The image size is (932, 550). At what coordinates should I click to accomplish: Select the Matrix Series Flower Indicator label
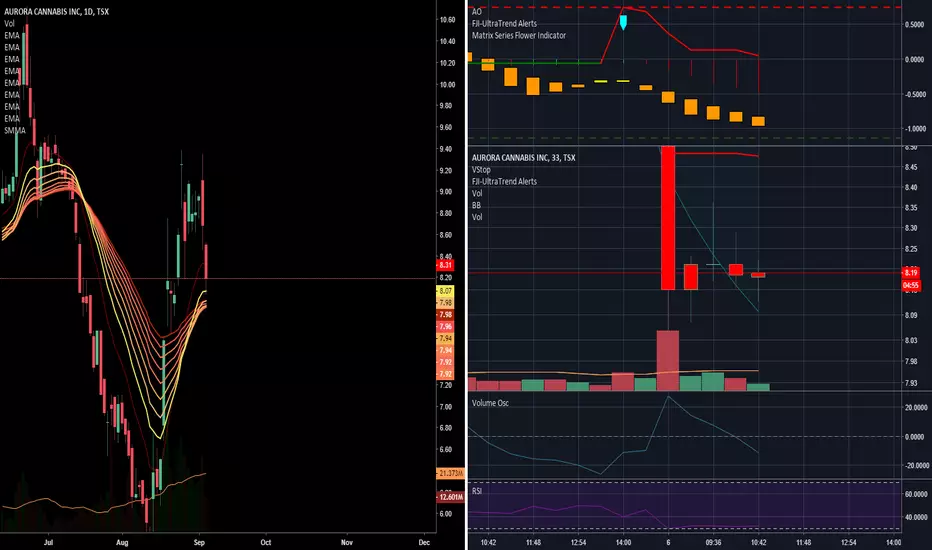pyautogui.click(x=519, y=35)
